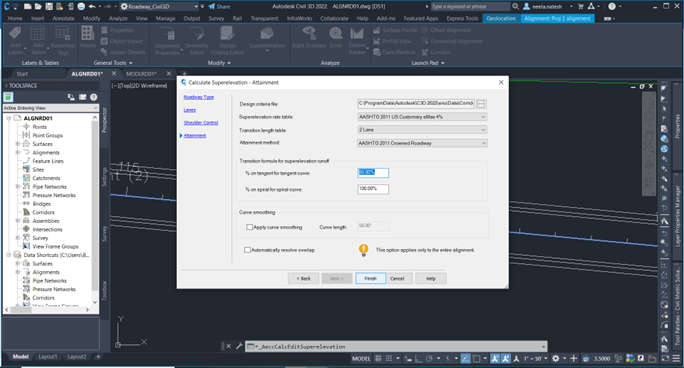The width and height of the screenshot is (684, 368).
Task: Click the command line close X icon
Action: pos(229,346)
